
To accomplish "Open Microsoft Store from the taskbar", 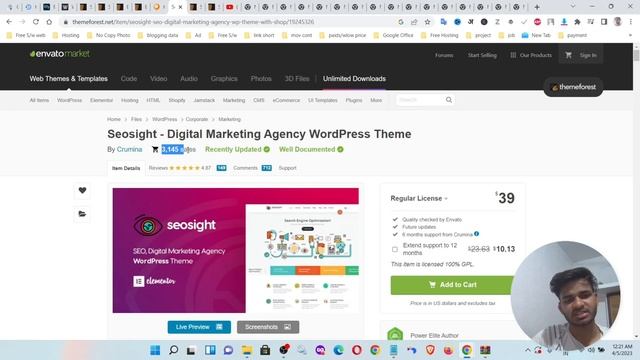I will click(x=265, y=350).
